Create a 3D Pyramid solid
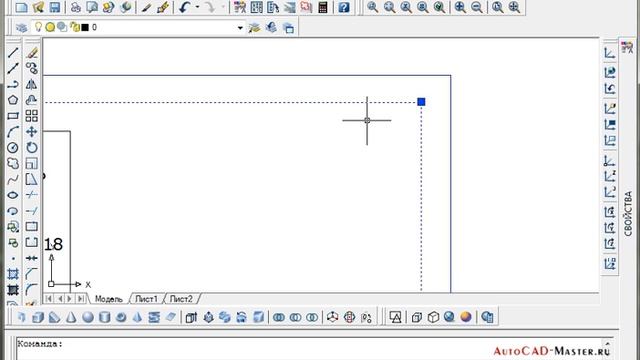The height and width of the screenshot is (360, 640). (138, 317)
